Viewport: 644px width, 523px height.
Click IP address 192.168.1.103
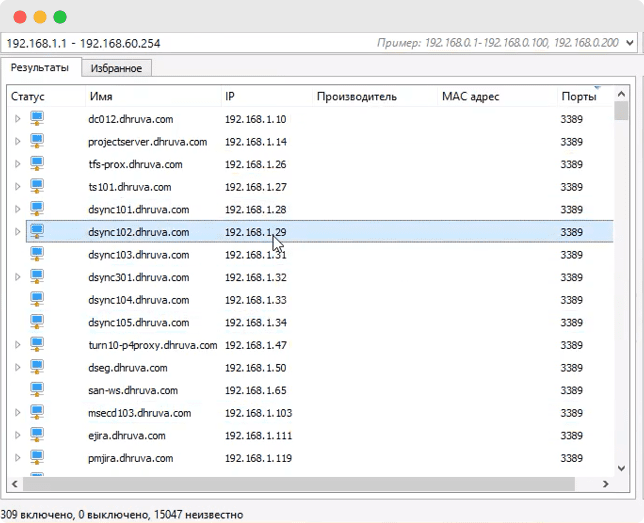(258, 413)
